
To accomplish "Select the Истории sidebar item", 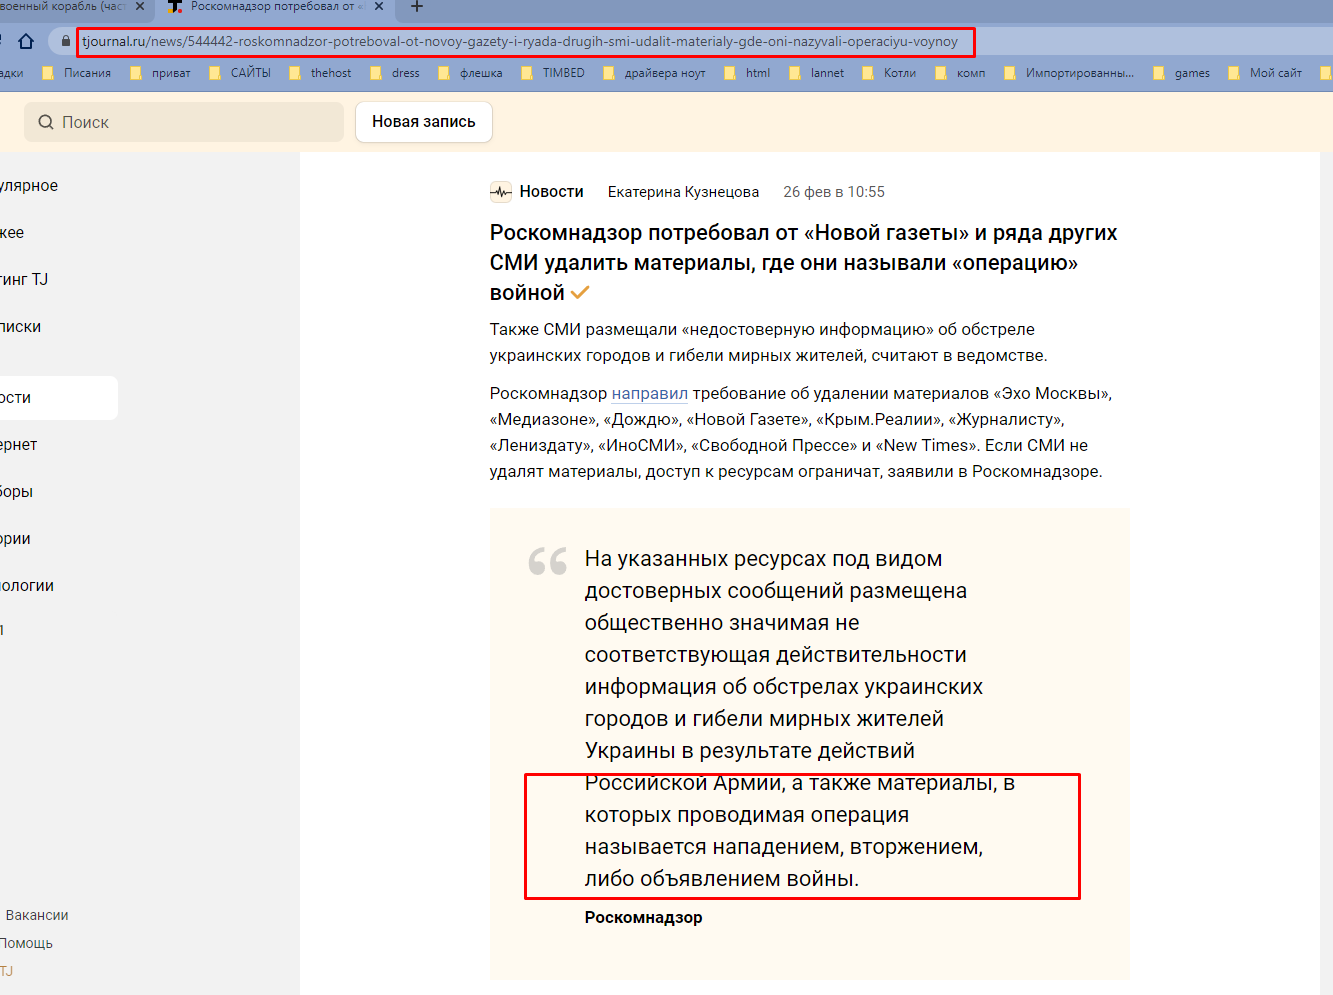I will pos(15,539).
